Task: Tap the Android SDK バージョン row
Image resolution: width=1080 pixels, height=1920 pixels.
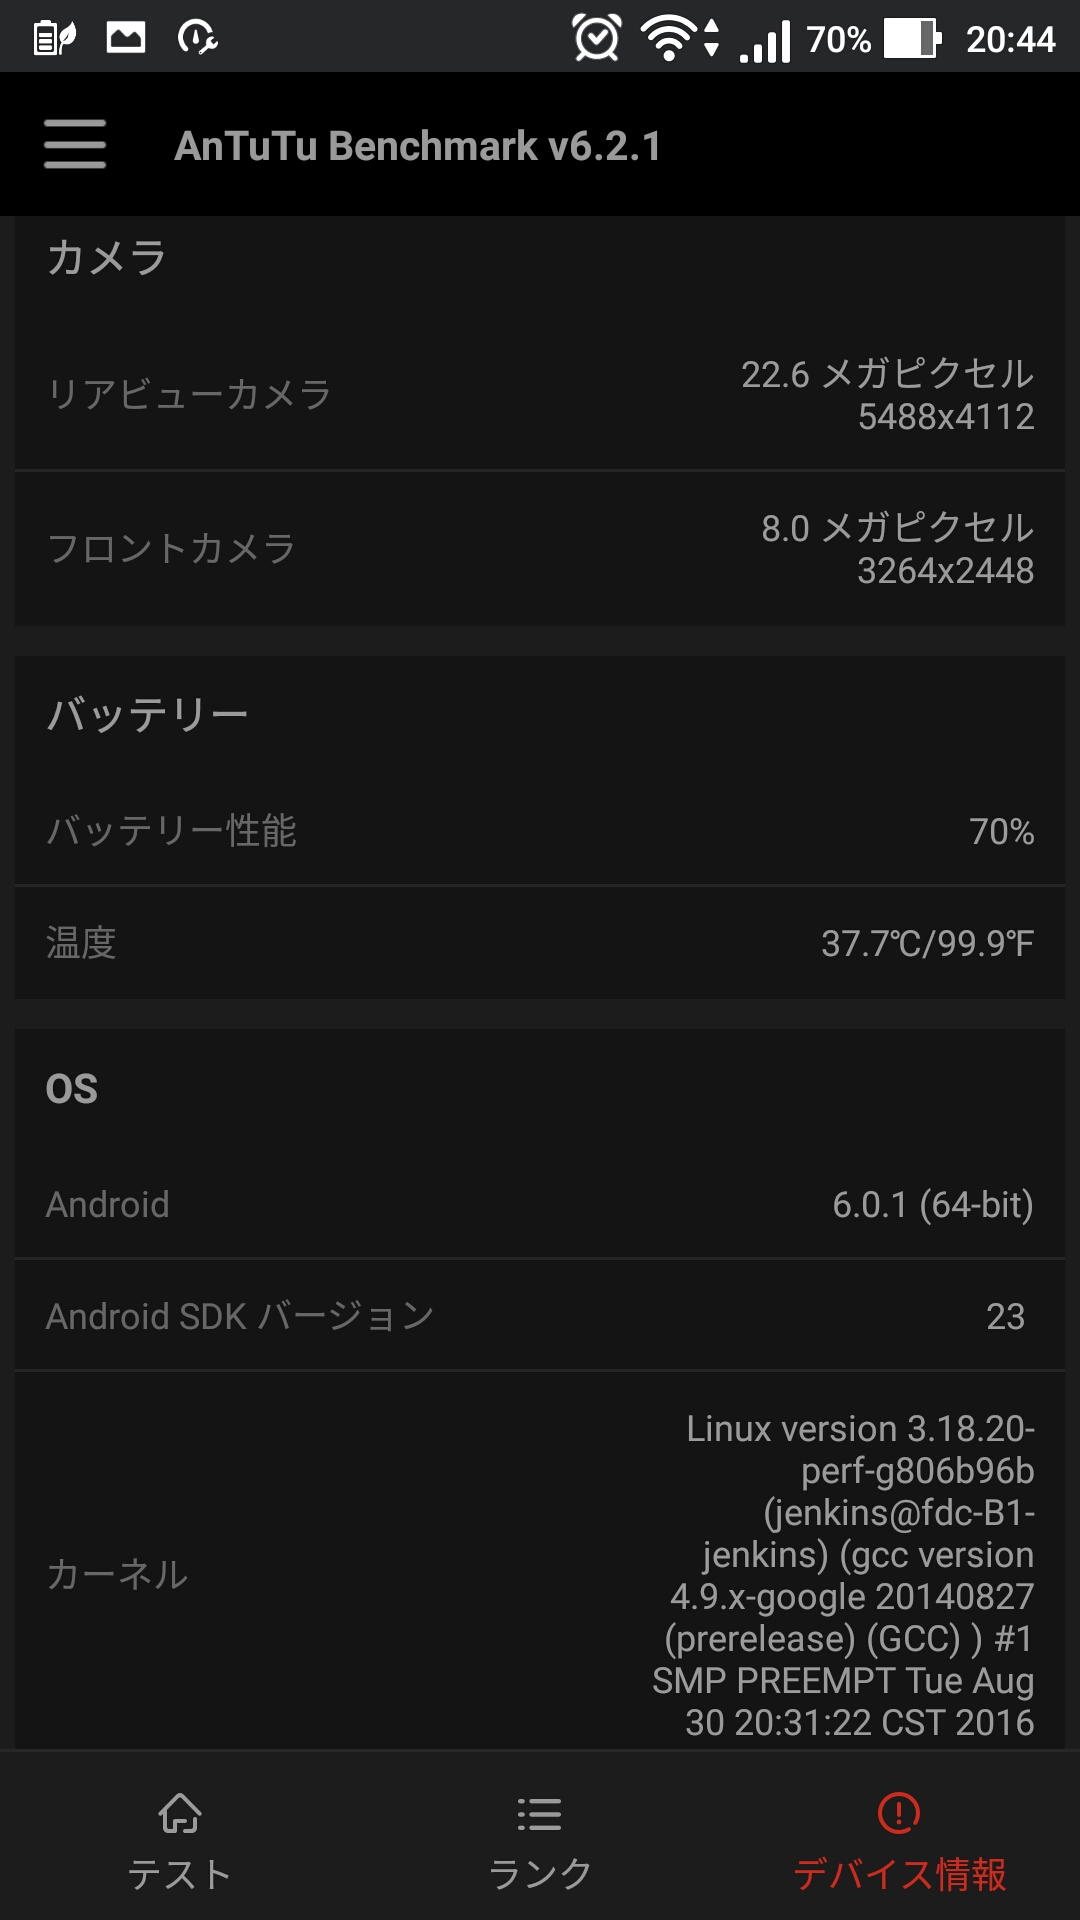Action: pos(540,1316)
